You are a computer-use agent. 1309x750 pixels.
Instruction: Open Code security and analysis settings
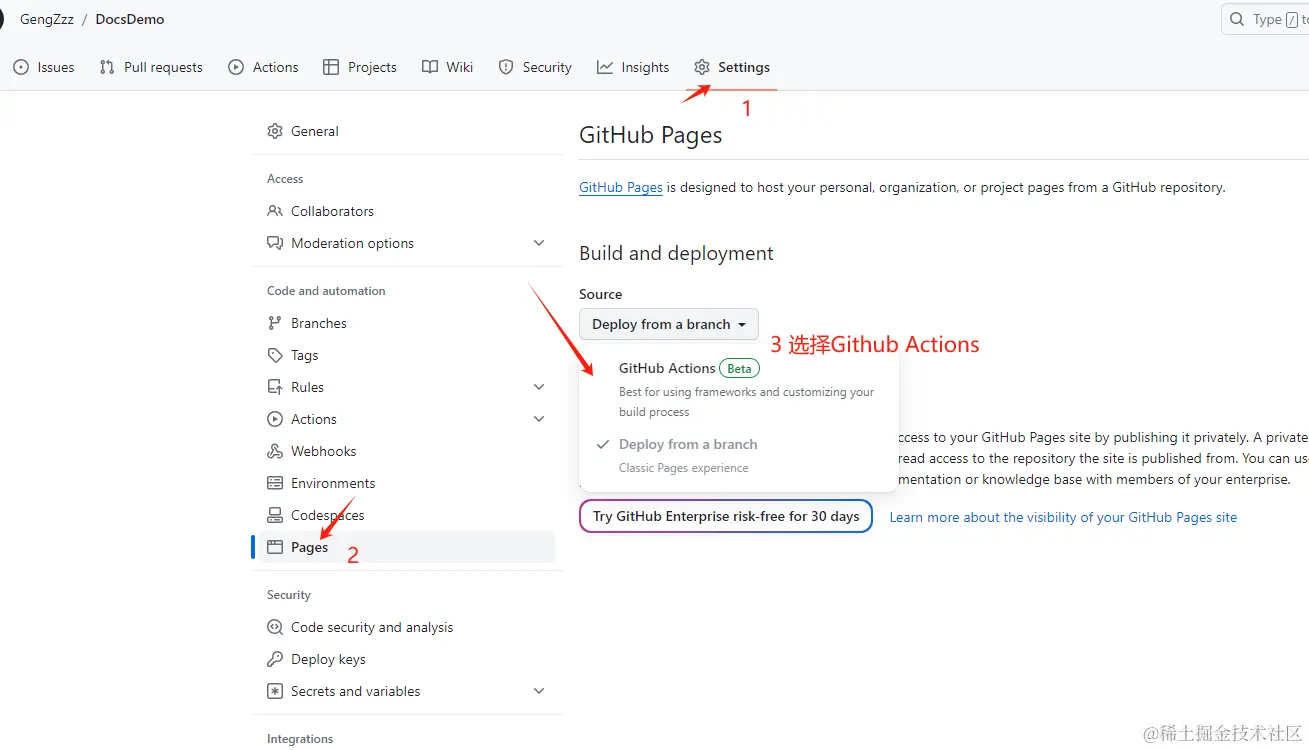[x=407, y=627]
